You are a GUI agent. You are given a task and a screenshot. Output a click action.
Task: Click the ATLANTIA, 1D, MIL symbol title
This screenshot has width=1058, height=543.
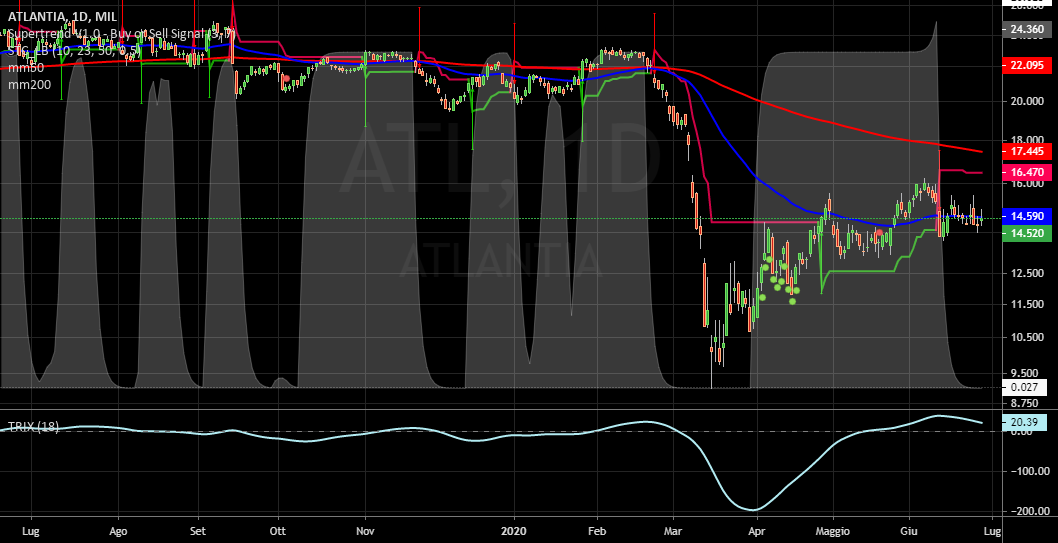(x=61, y=16)
